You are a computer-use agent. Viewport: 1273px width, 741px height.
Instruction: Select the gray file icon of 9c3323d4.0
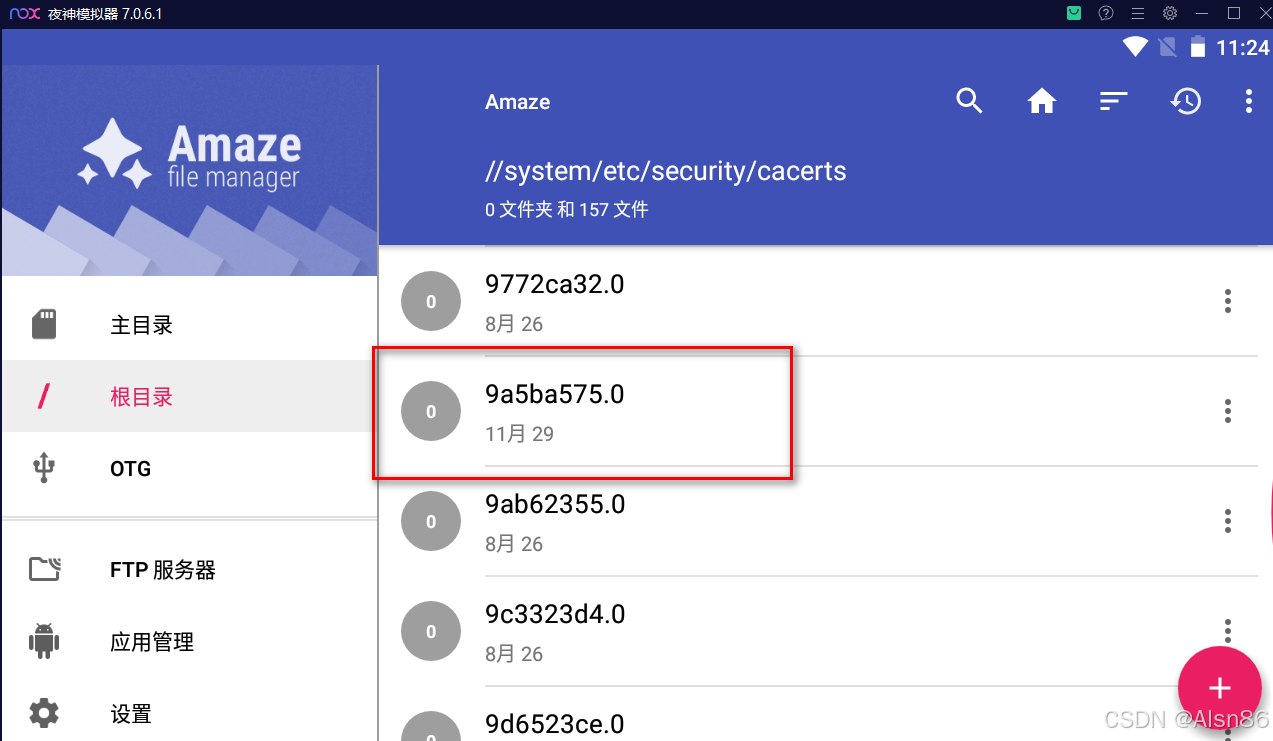[431, 631]
